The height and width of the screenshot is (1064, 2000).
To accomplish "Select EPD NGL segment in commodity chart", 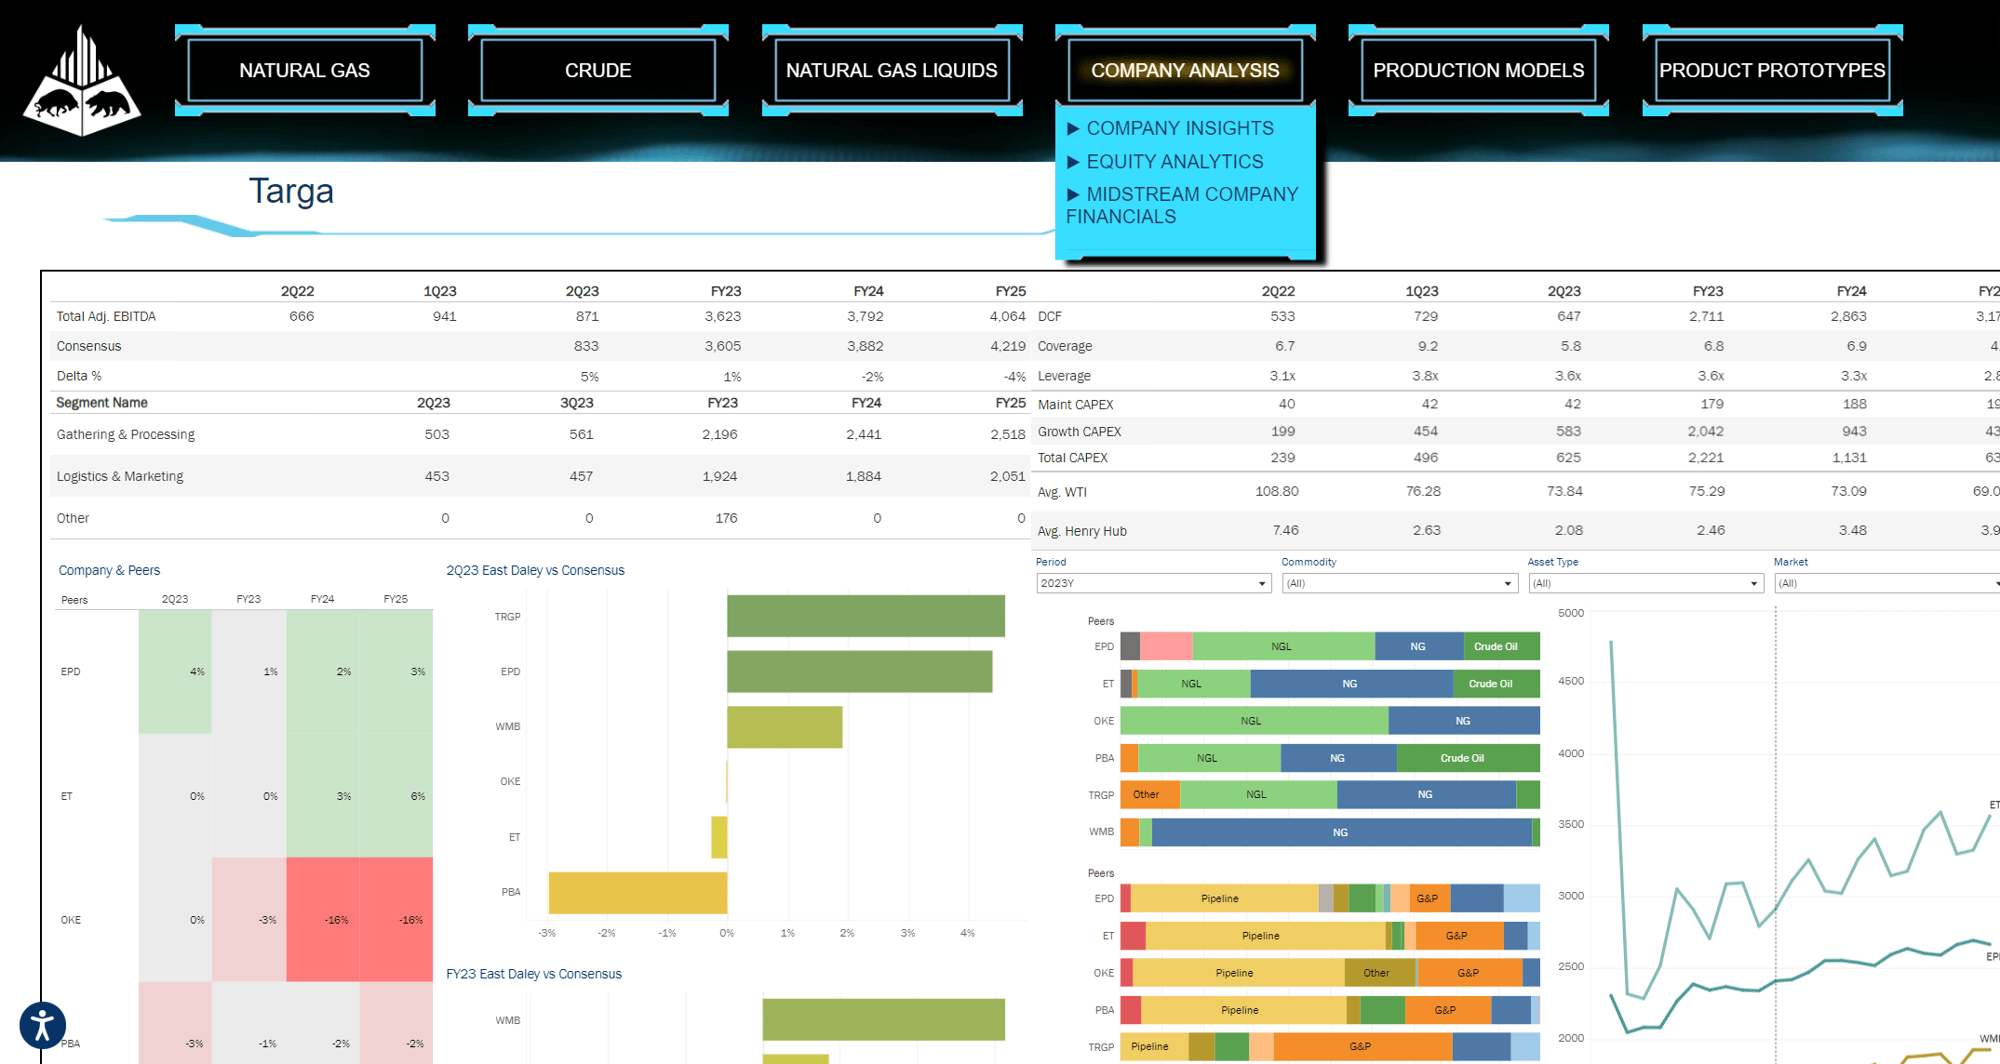I will (x=1283, y=646).
